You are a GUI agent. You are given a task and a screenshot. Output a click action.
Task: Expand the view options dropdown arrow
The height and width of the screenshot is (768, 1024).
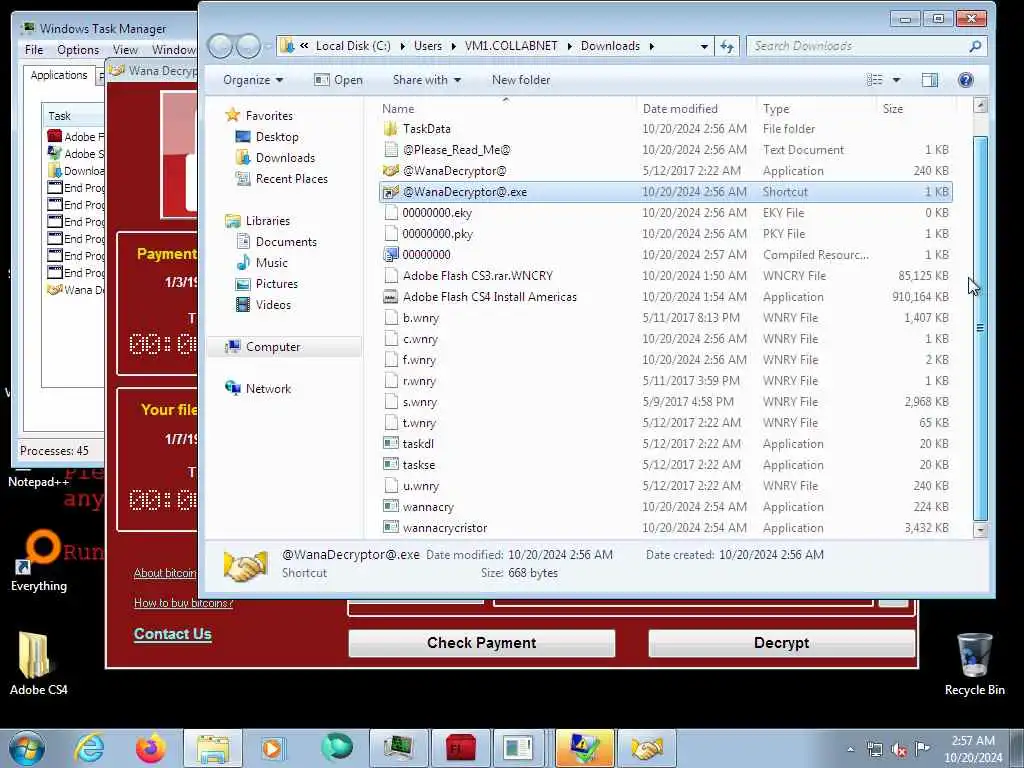click(x=897, y=80)
